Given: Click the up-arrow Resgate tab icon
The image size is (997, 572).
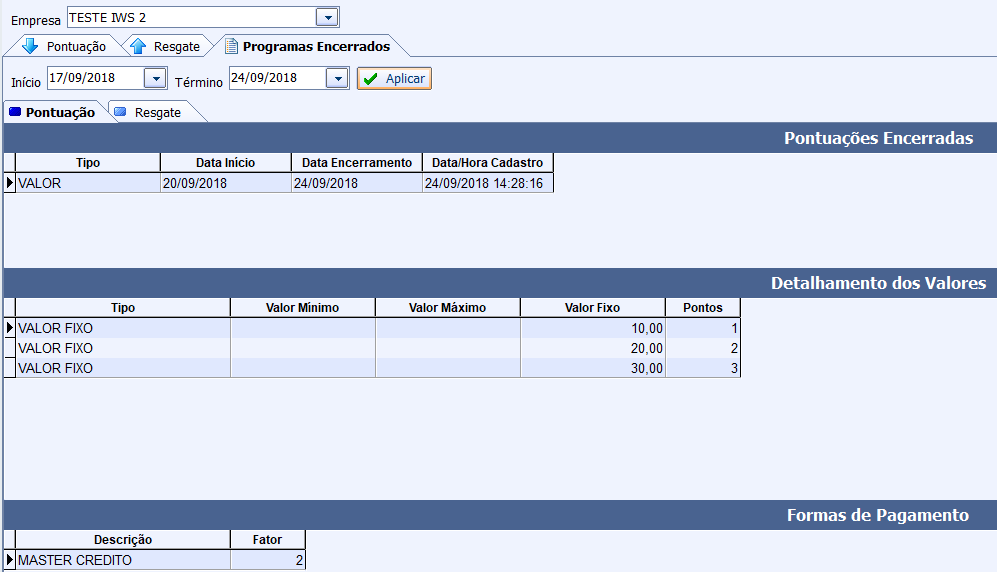Looking at the screenshot, I should 138,46.
